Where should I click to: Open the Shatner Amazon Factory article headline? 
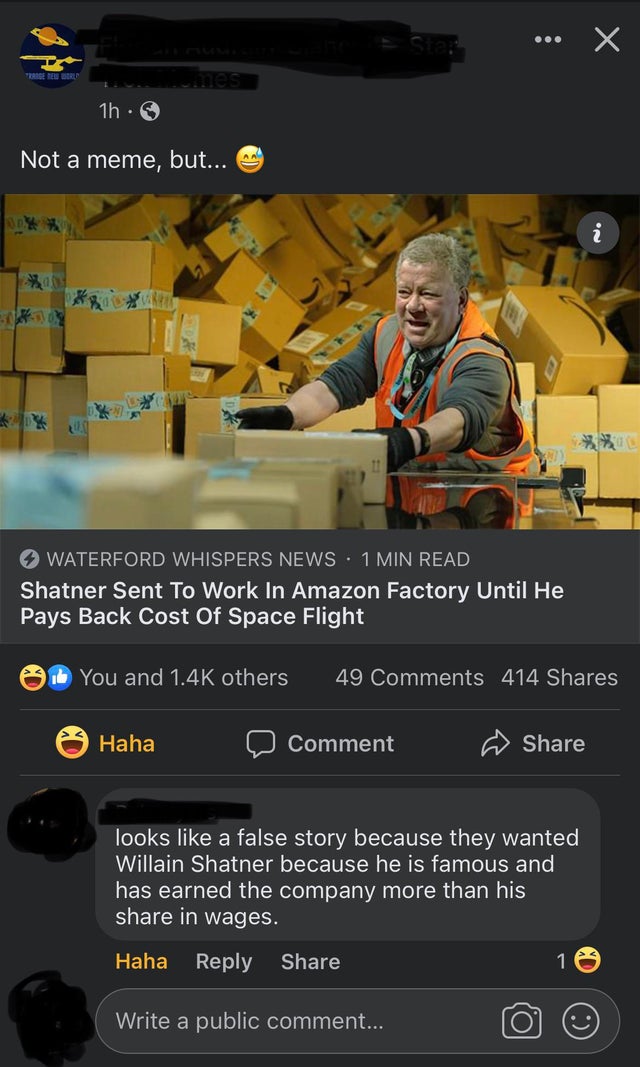(x=292, y=603)
